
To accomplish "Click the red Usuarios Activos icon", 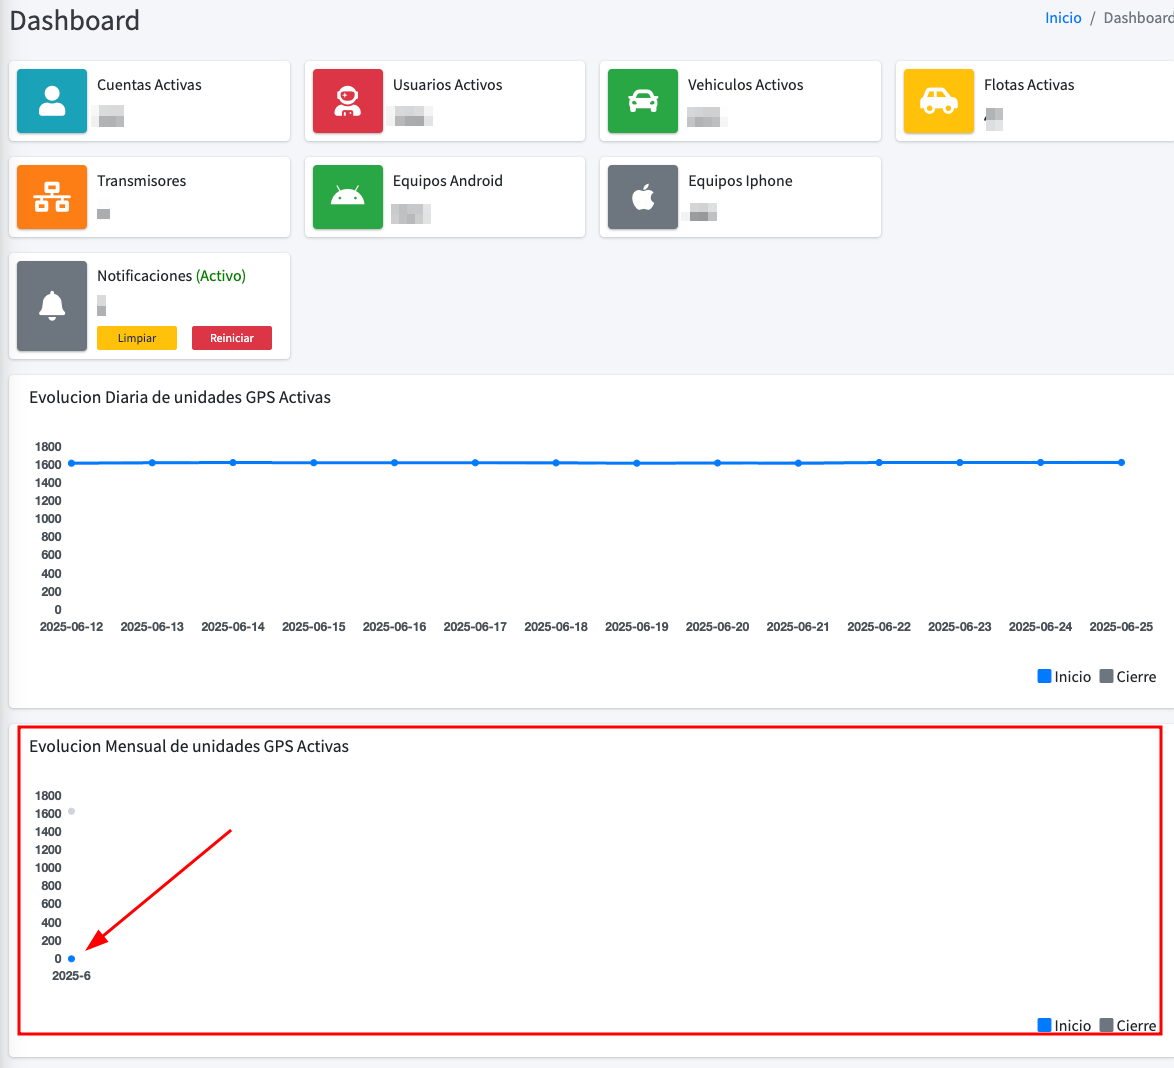I will [347, 101].
